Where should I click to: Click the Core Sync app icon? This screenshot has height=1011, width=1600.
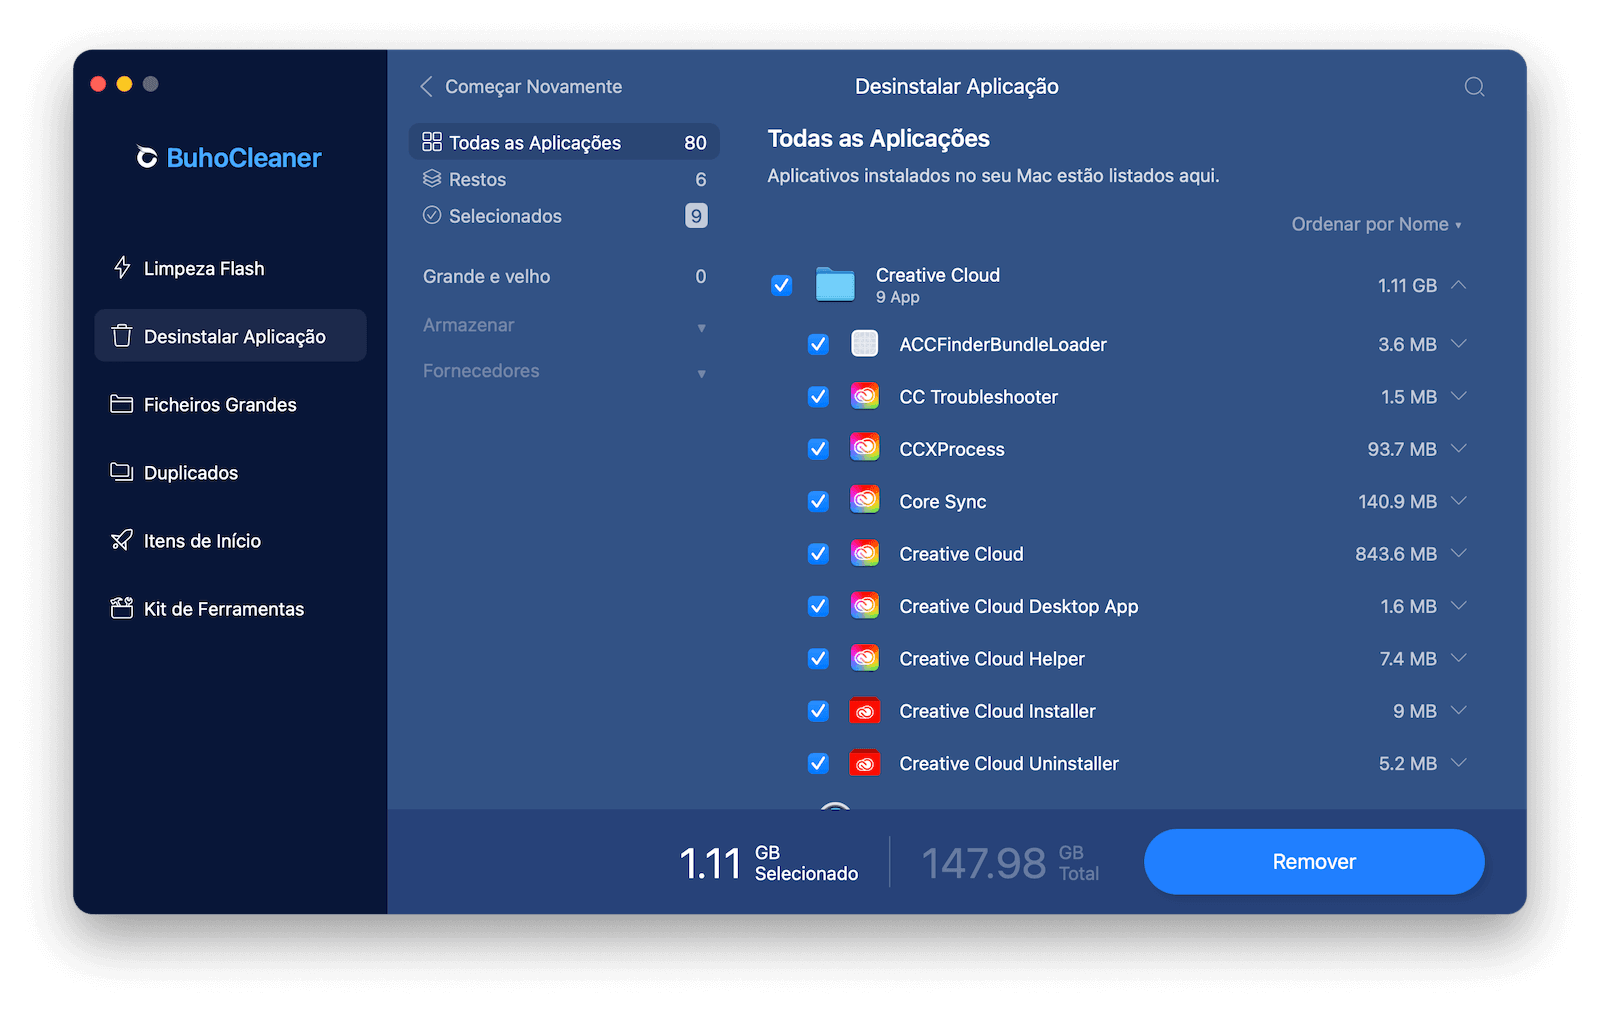[865, 500]
